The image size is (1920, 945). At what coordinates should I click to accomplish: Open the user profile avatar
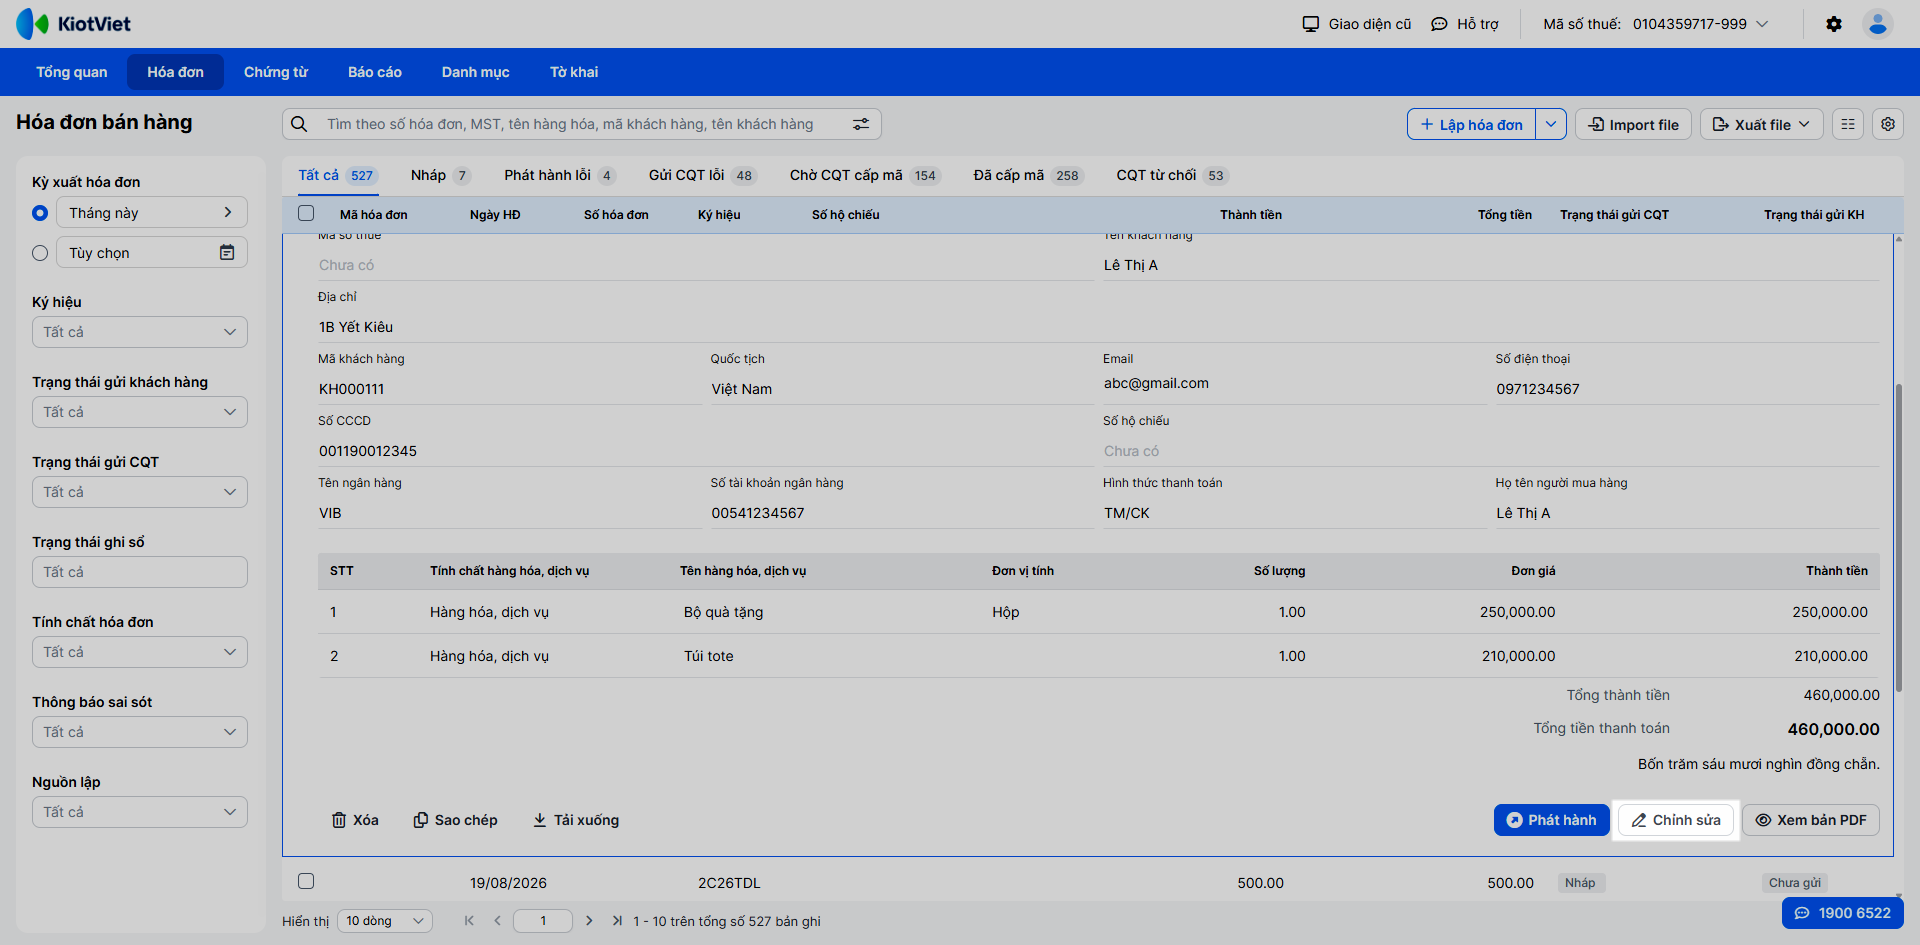point(1878,24)
